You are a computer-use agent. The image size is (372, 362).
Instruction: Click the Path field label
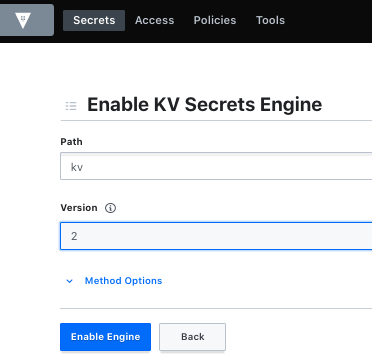pos(71,142)
